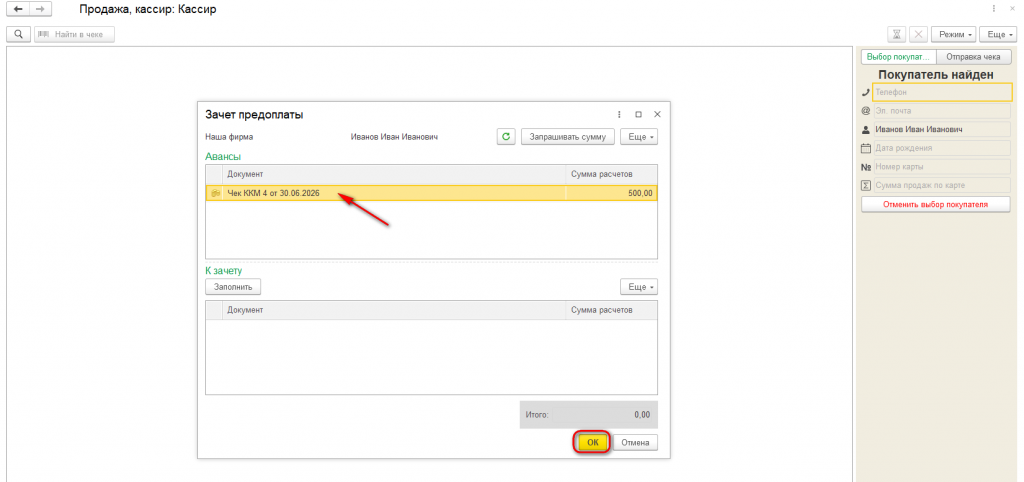The image size is (1024, 482).
Task: Maximize the Зачет предоплаты dialog
Action: [638, 114]
